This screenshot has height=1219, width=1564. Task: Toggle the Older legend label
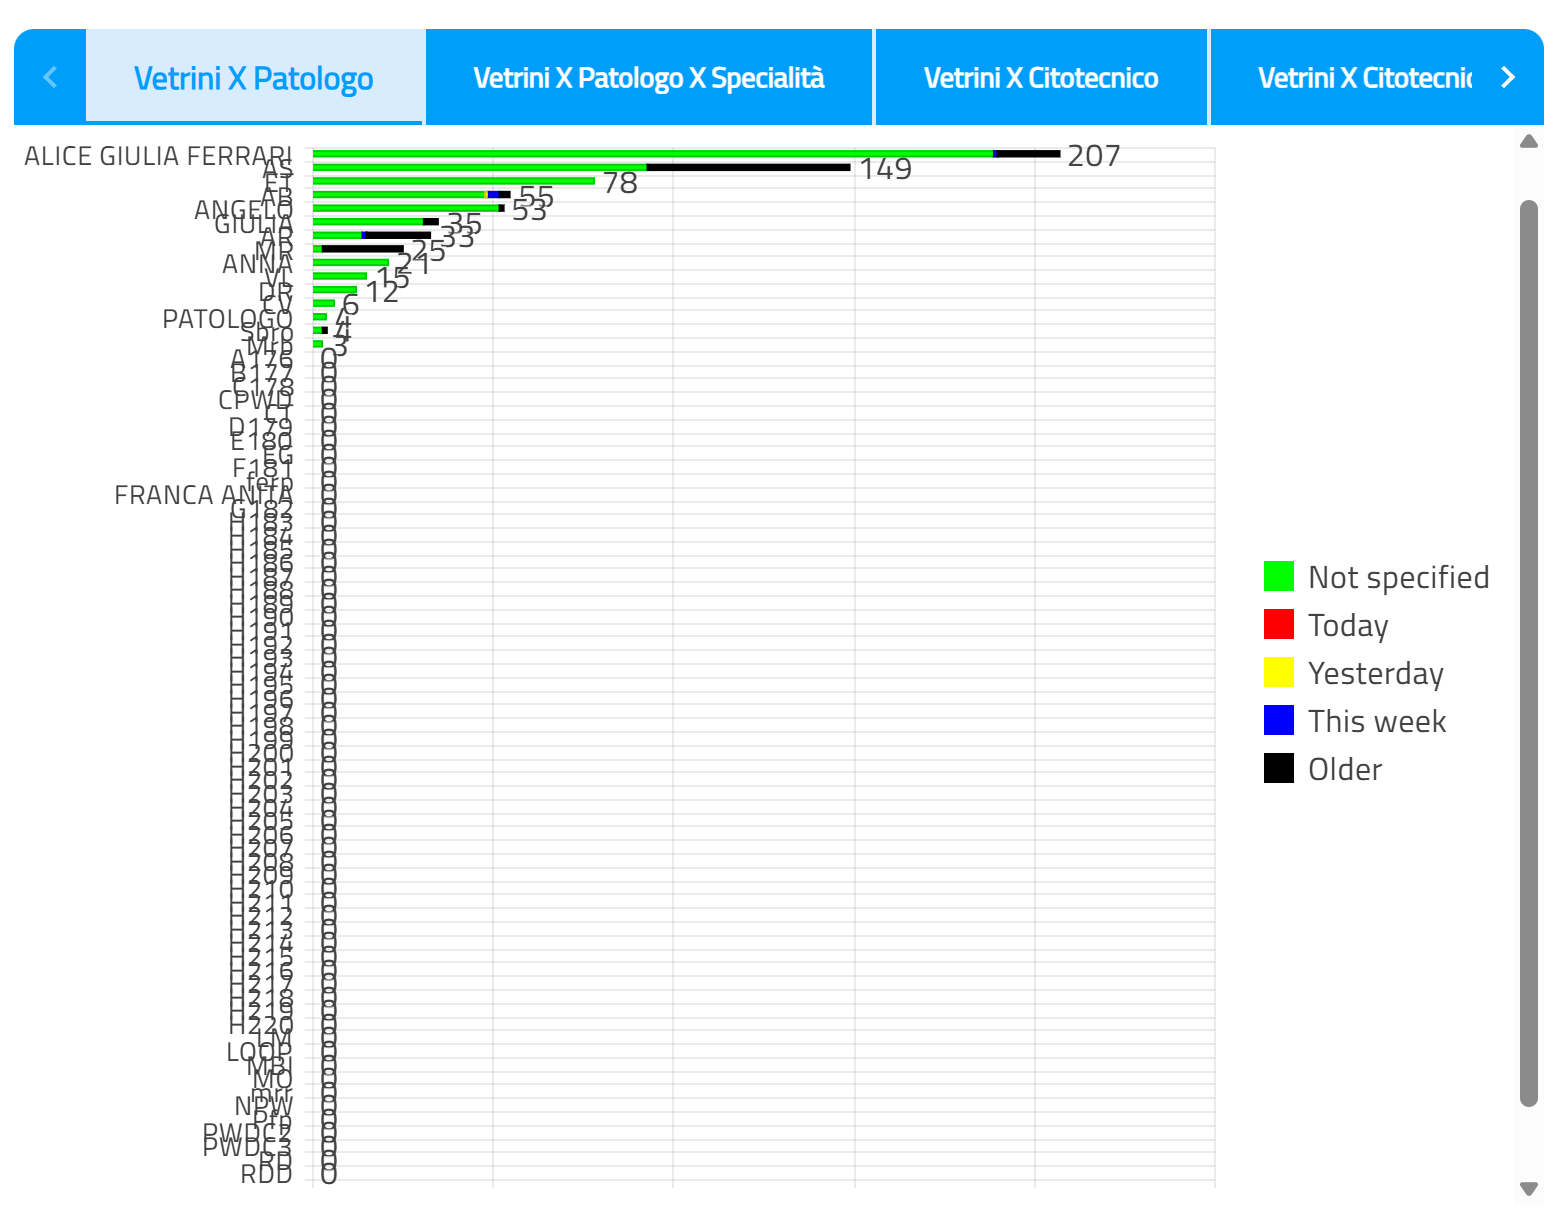point(1345,769)
